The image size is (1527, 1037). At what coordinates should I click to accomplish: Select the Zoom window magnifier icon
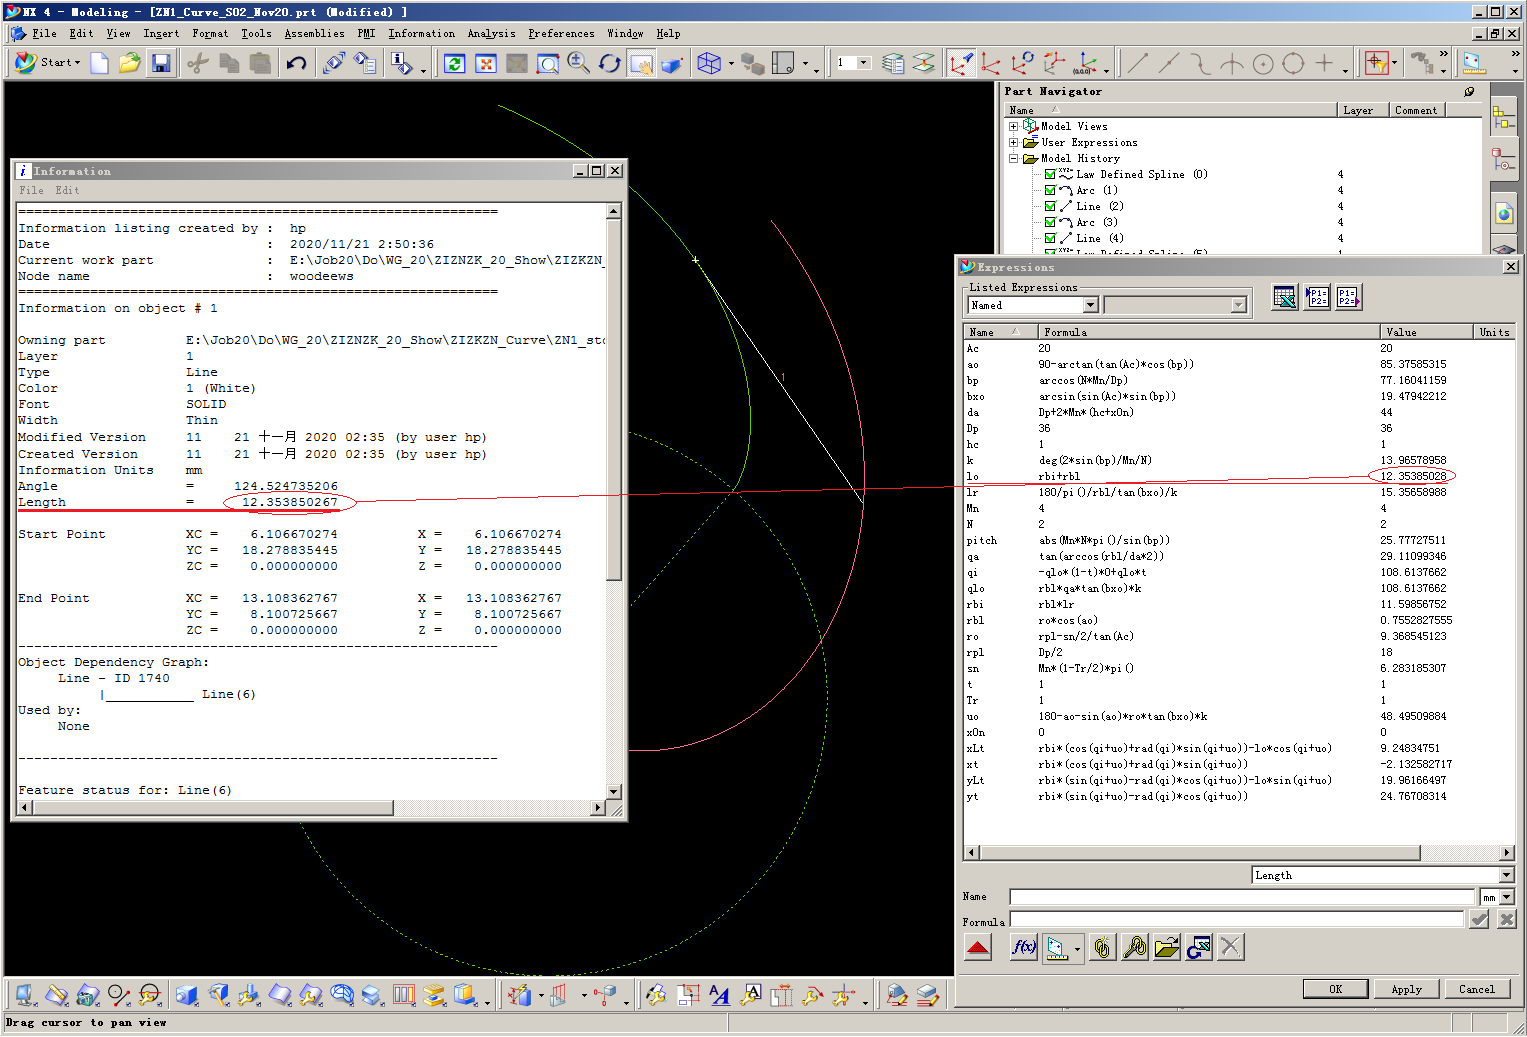click(548, 63)
